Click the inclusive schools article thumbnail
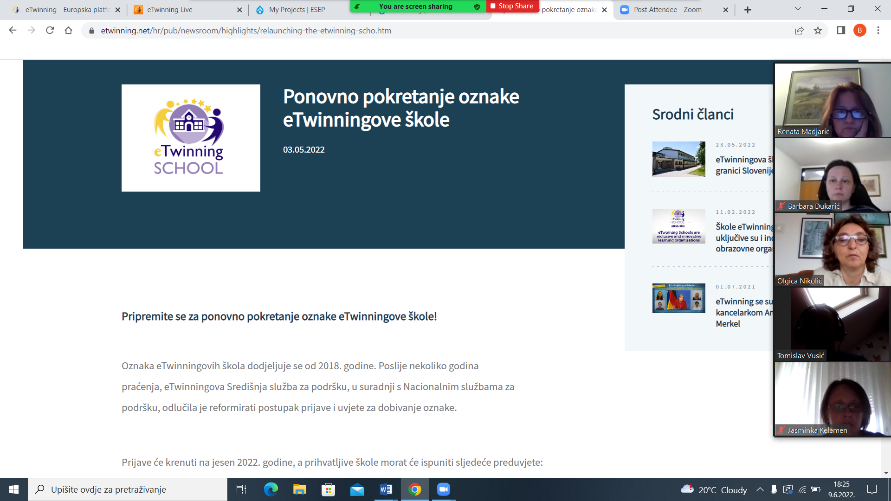This screenshot has width=891, height=501. (678, 226)
